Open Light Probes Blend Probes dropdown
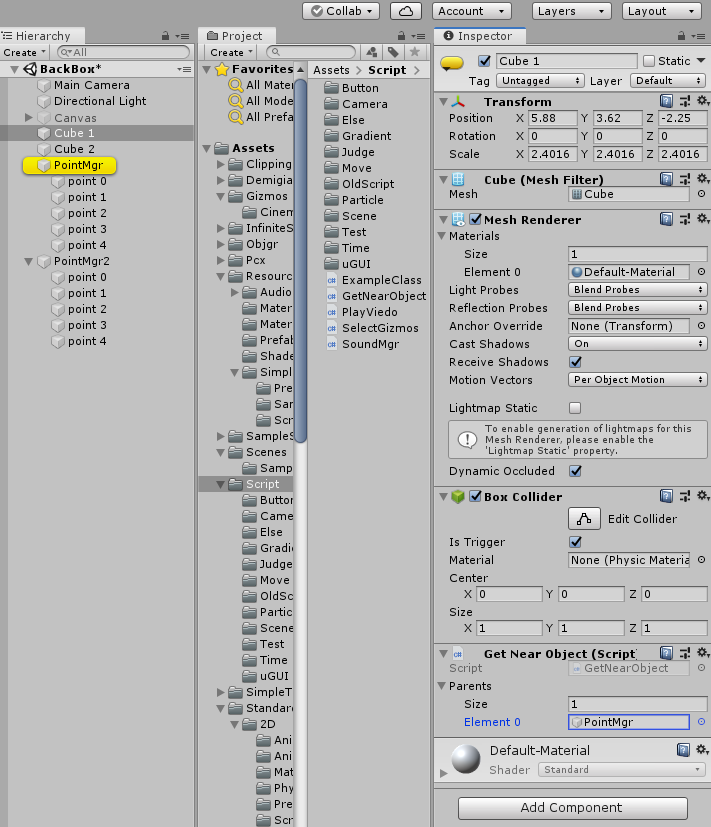Image resolution: width=711 pixels, height=827 pixels. (x=638, y=290)
